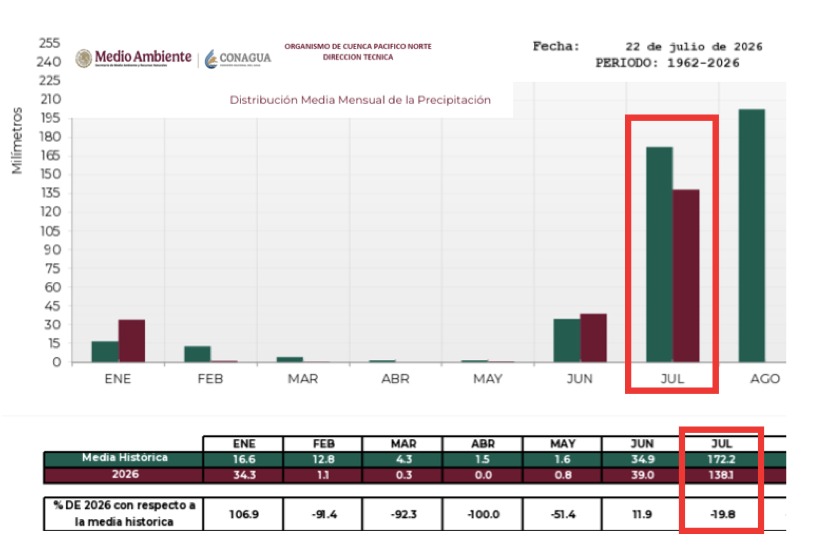Image resolution: width=826 pixels, height=547 pixels.
Task: Click the CONAGUA logo
Action: coord(238,58)
